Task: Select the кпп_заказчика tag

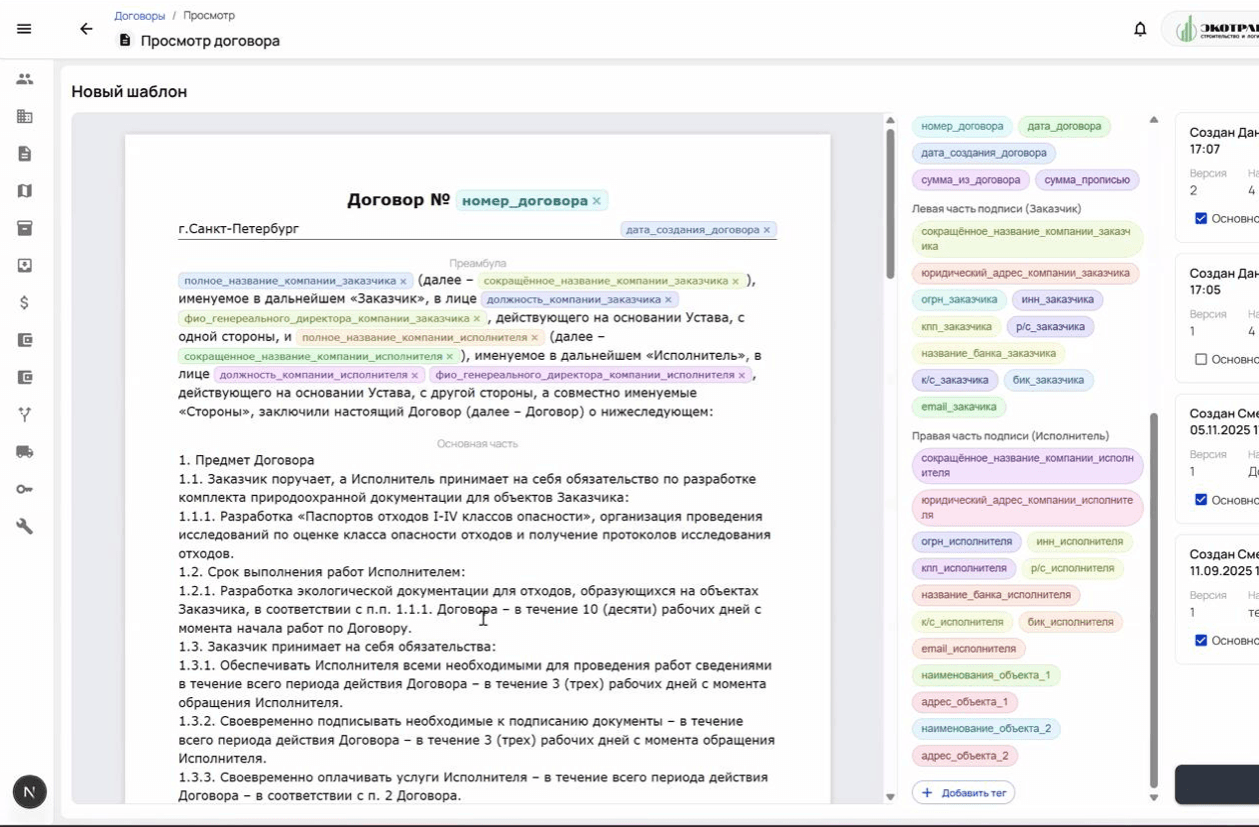Action: pos(957,327)
